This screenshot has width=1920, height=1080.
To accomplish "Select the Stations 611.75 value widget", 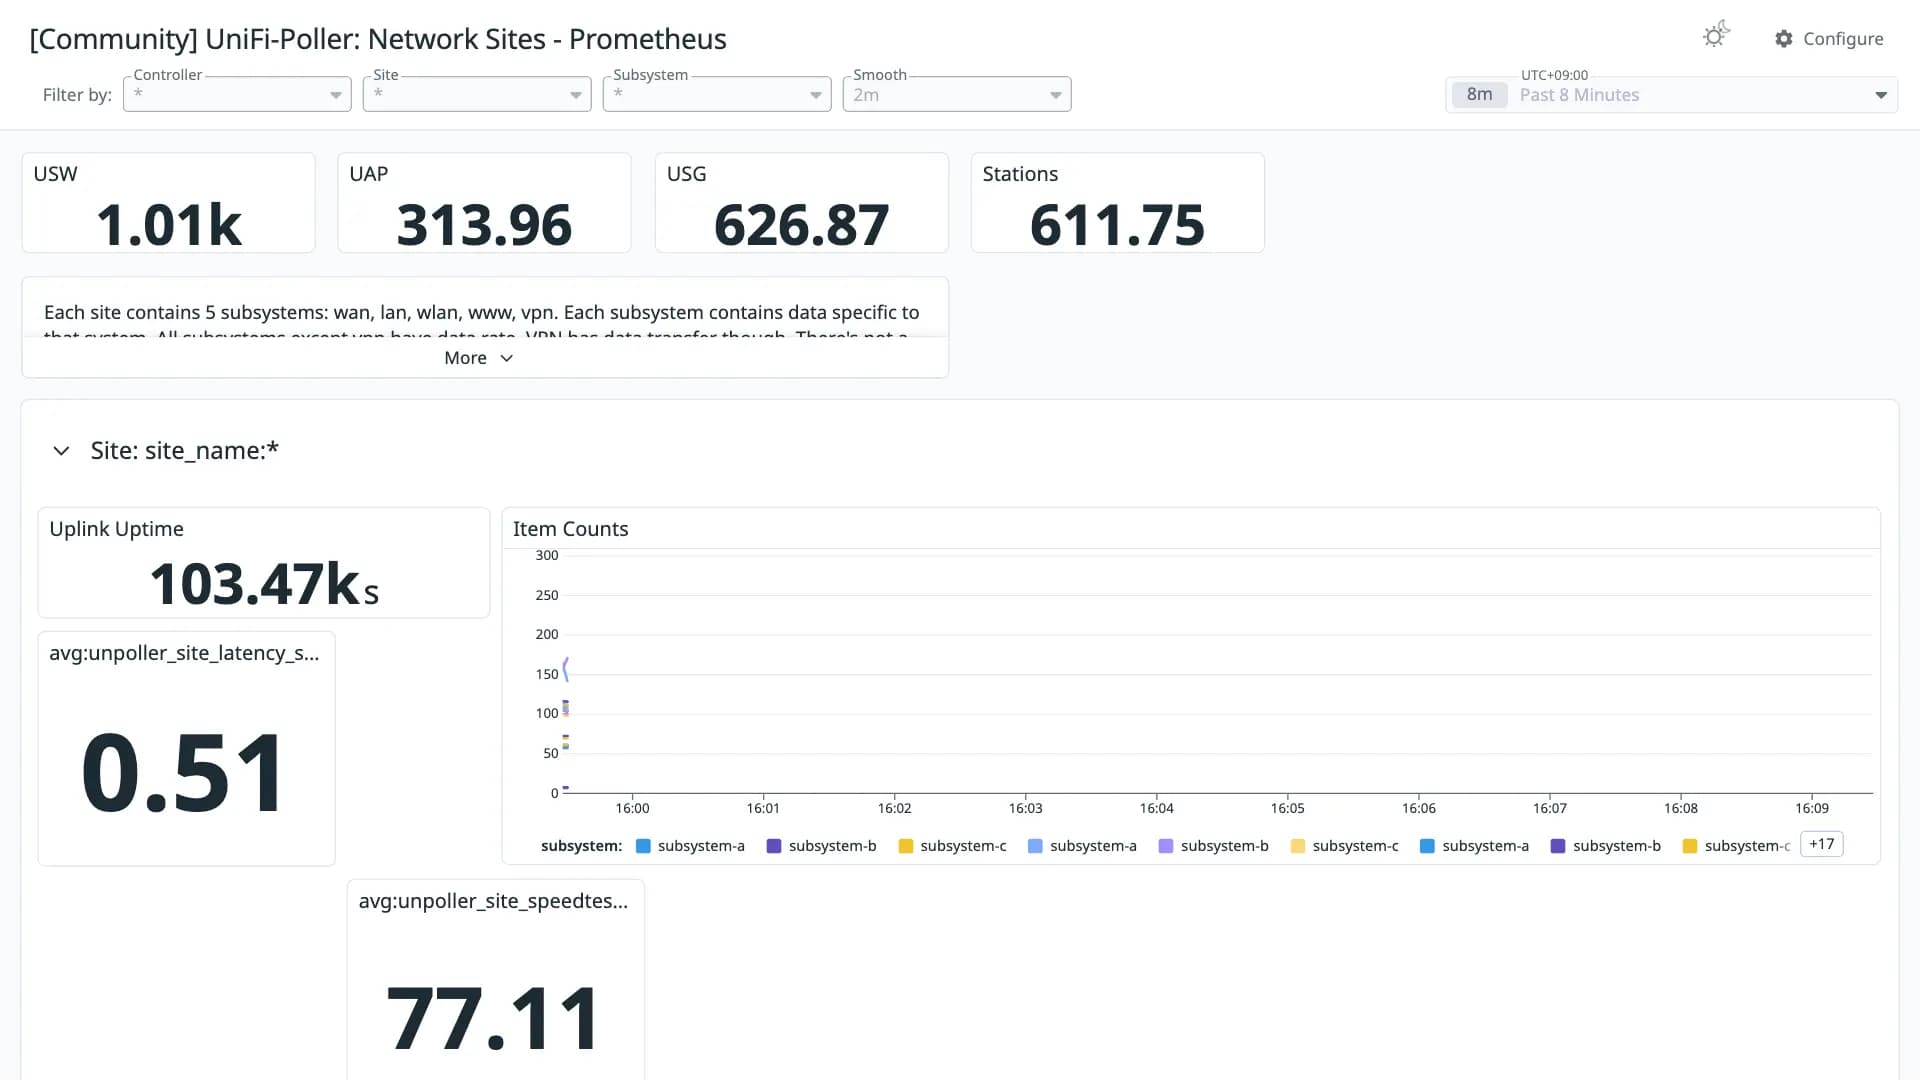I will (x=1117, y=203).
